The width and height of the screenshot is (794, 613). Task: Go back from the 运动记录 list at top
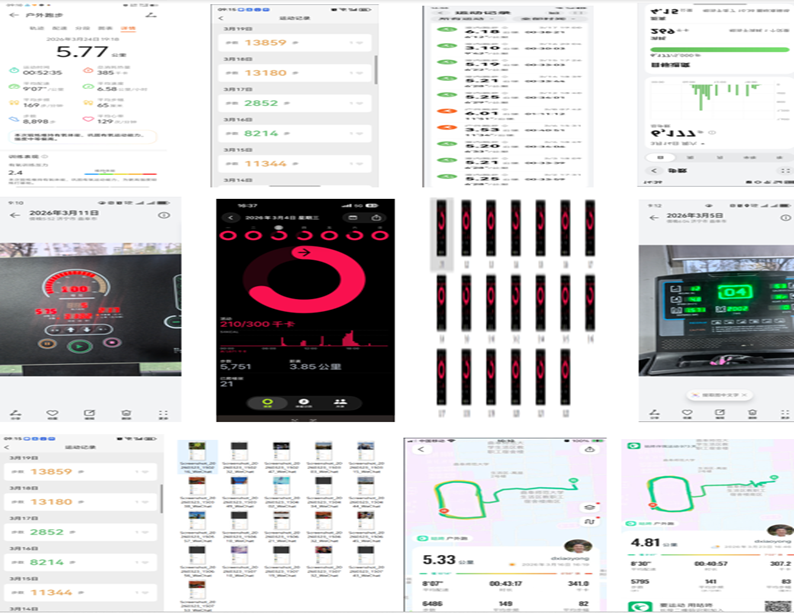[x=221, y=17]
